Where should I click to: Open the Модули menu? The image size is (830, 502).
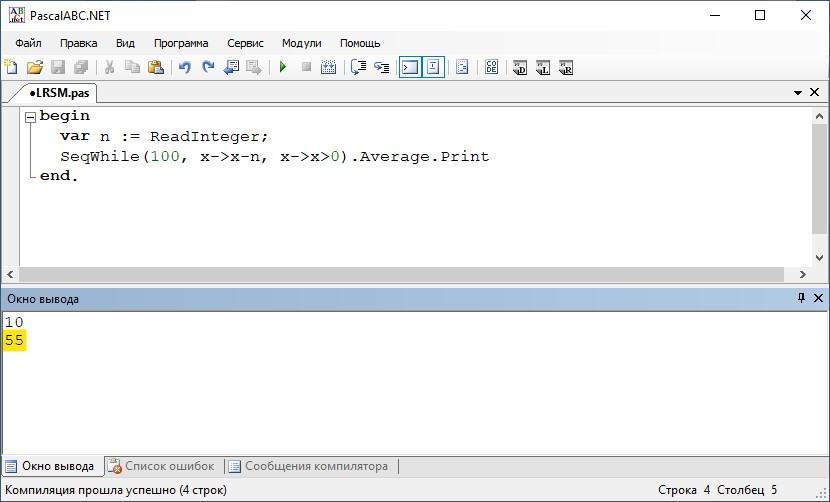tap(301, 43)
